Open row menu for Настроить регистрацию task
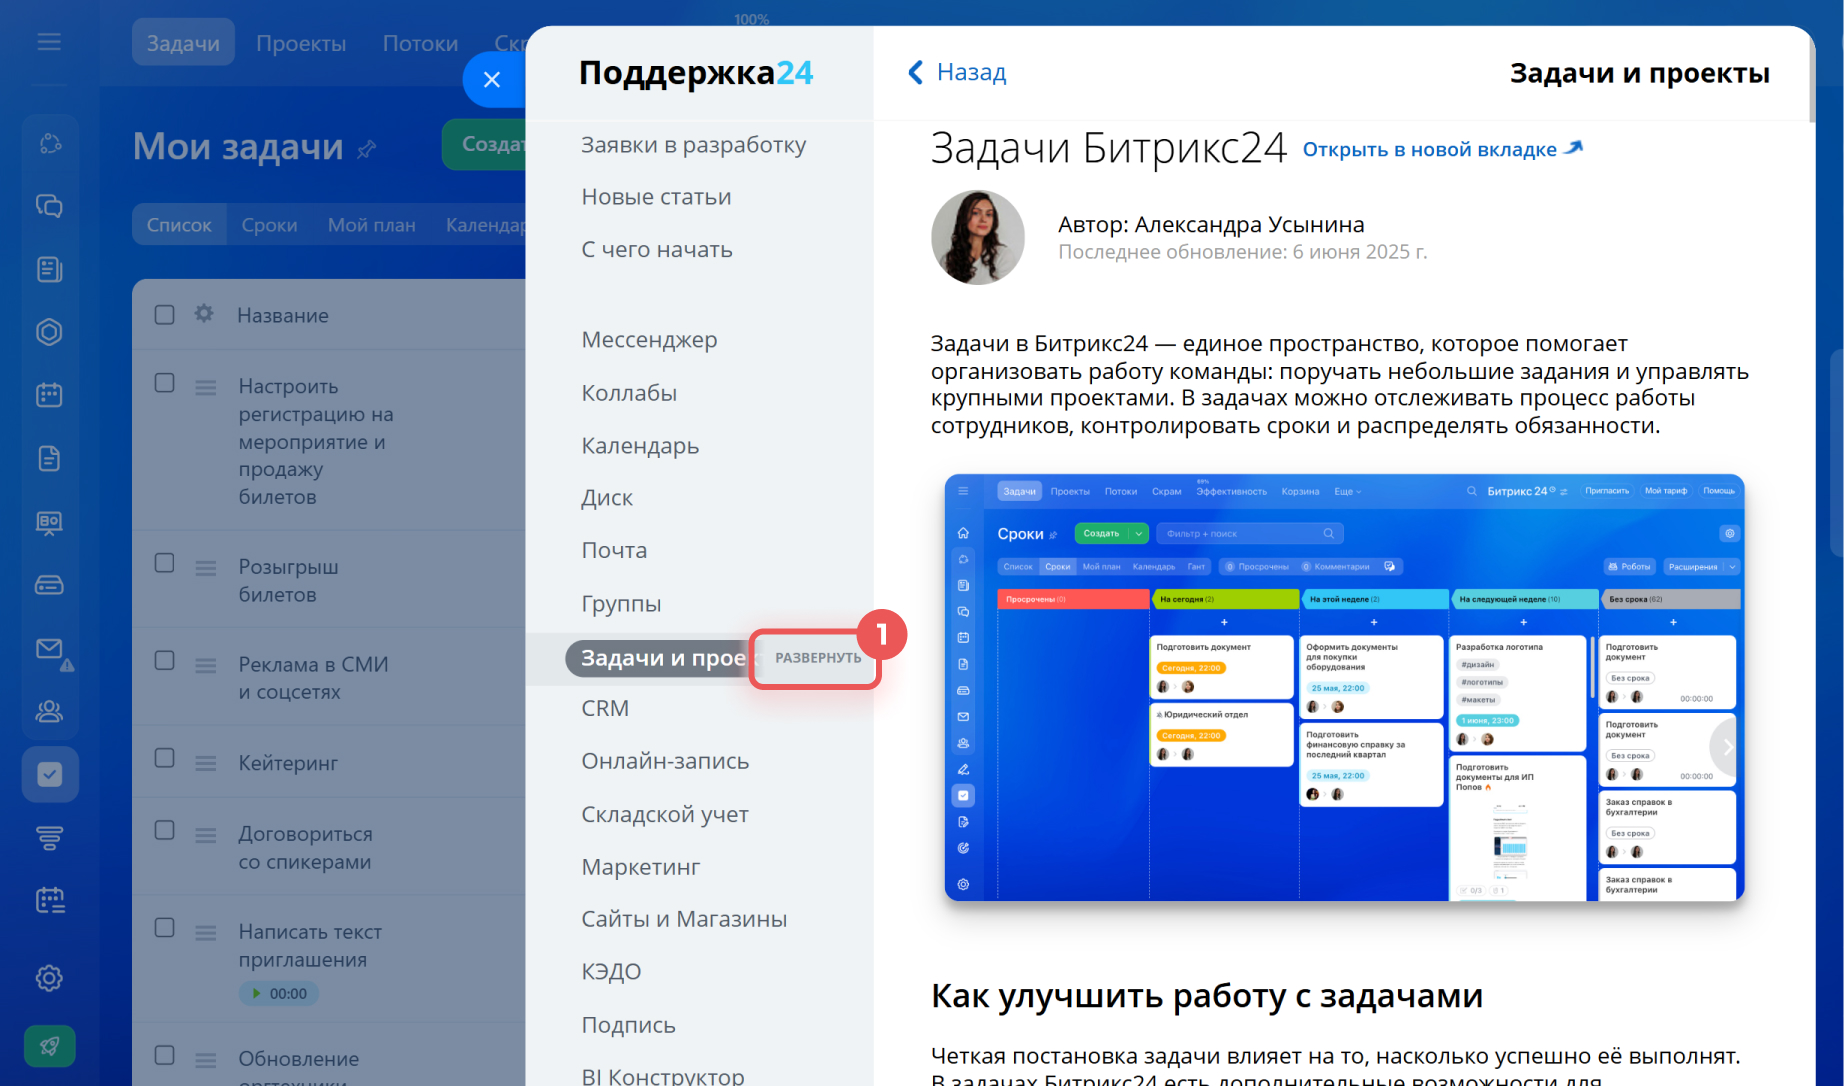 click(206, 388)
